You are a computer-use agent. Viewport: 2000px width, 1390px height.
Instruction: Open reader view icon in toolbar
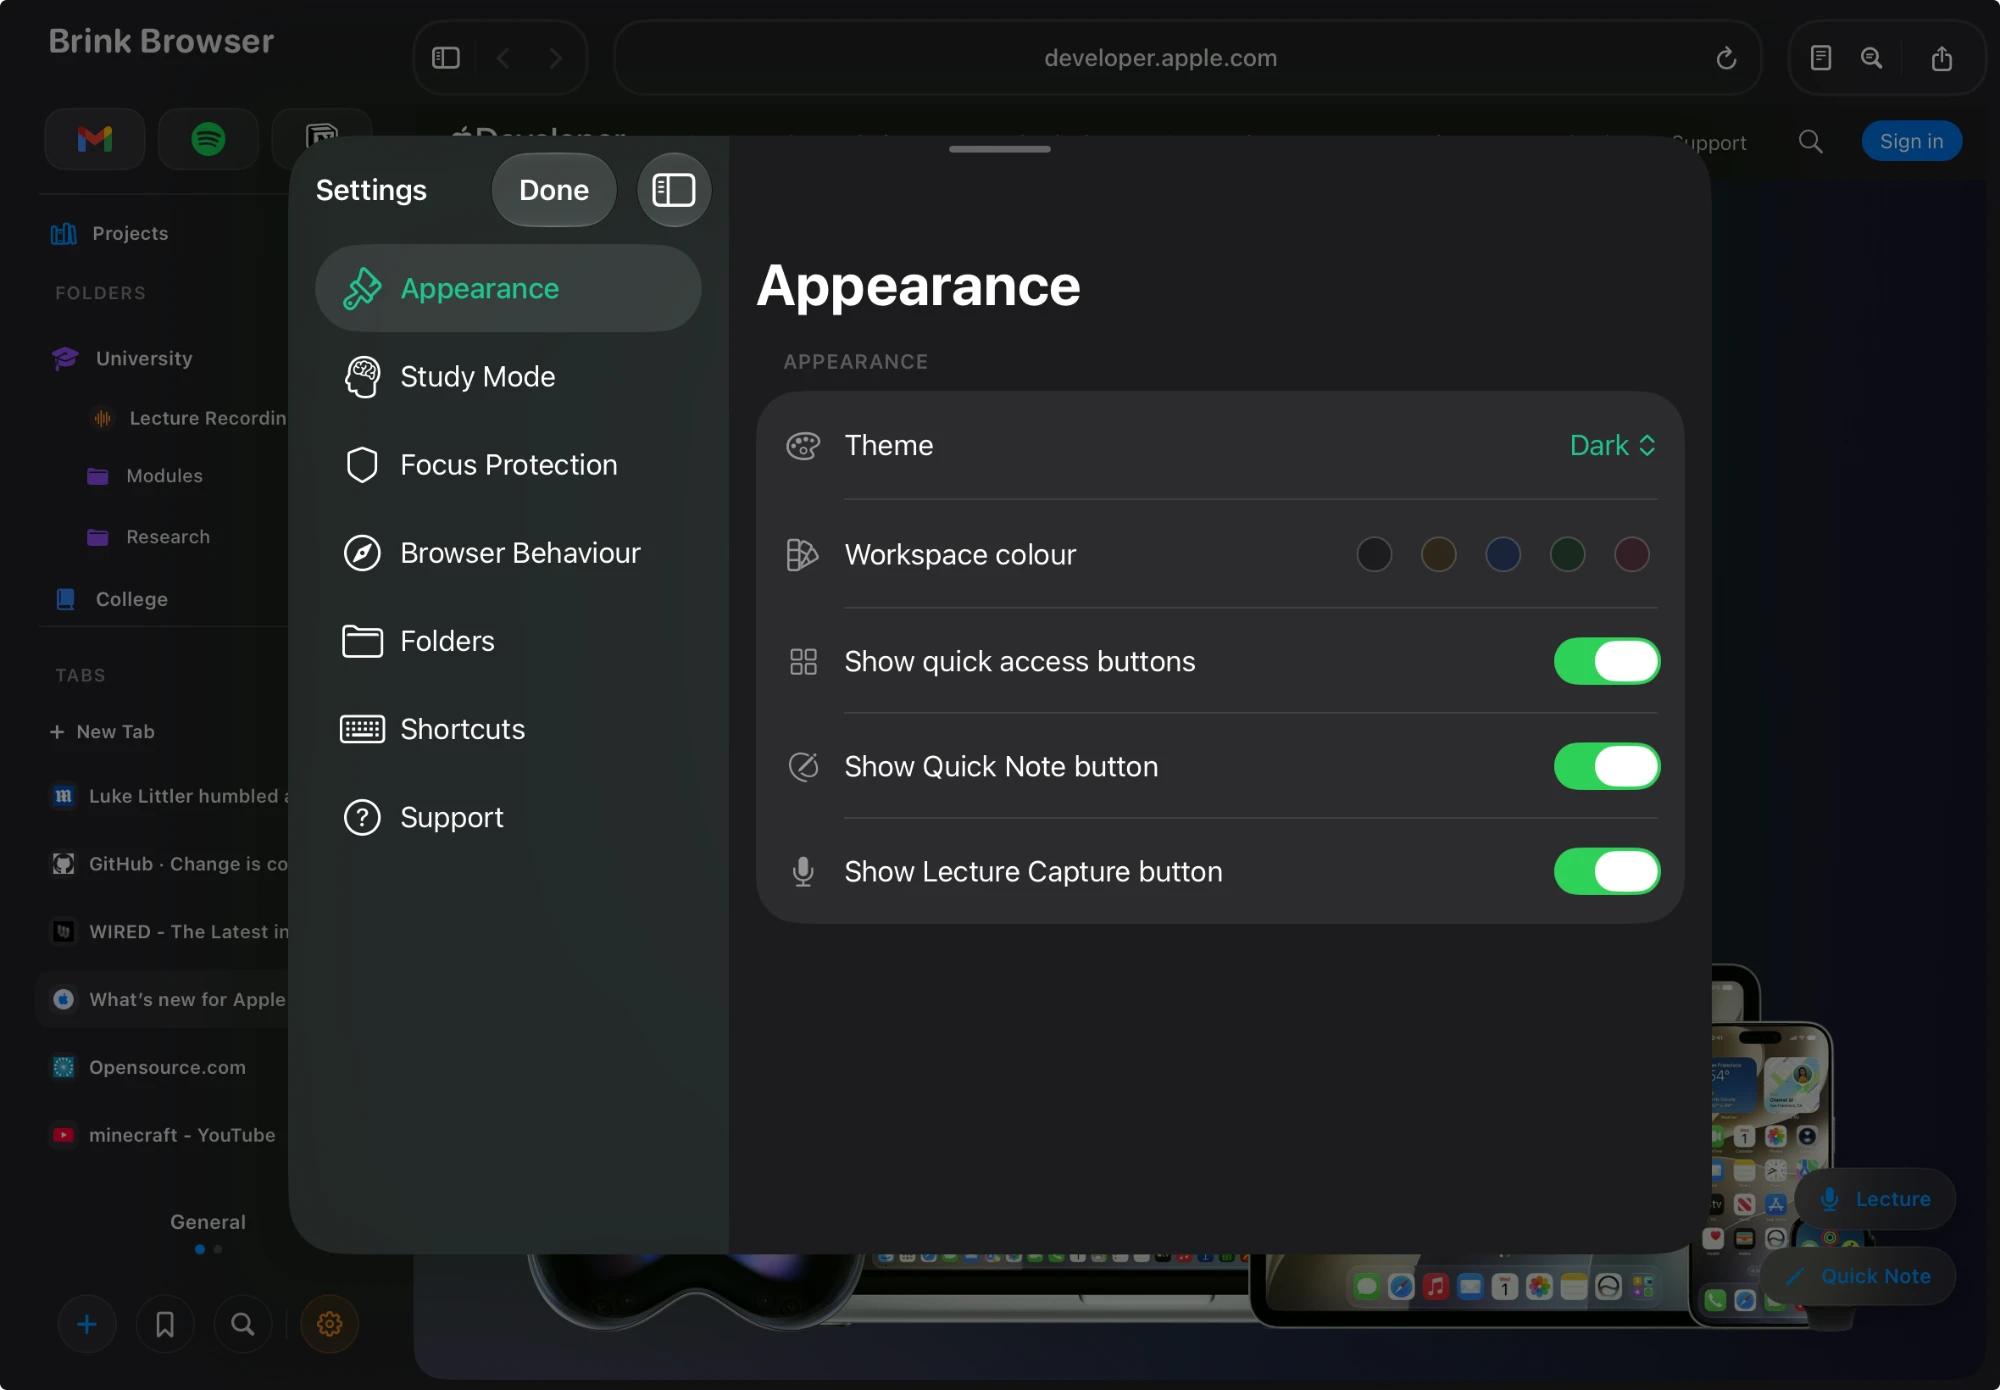click(1821, 58)
